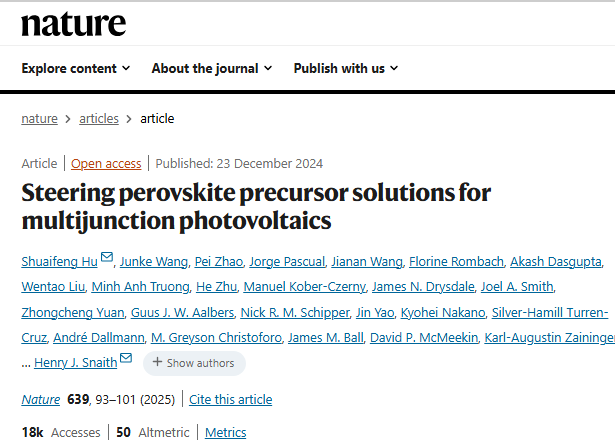Screen dimensions: 615x445
Task: Click the Open access link
Action: click(x=106, y=163)
